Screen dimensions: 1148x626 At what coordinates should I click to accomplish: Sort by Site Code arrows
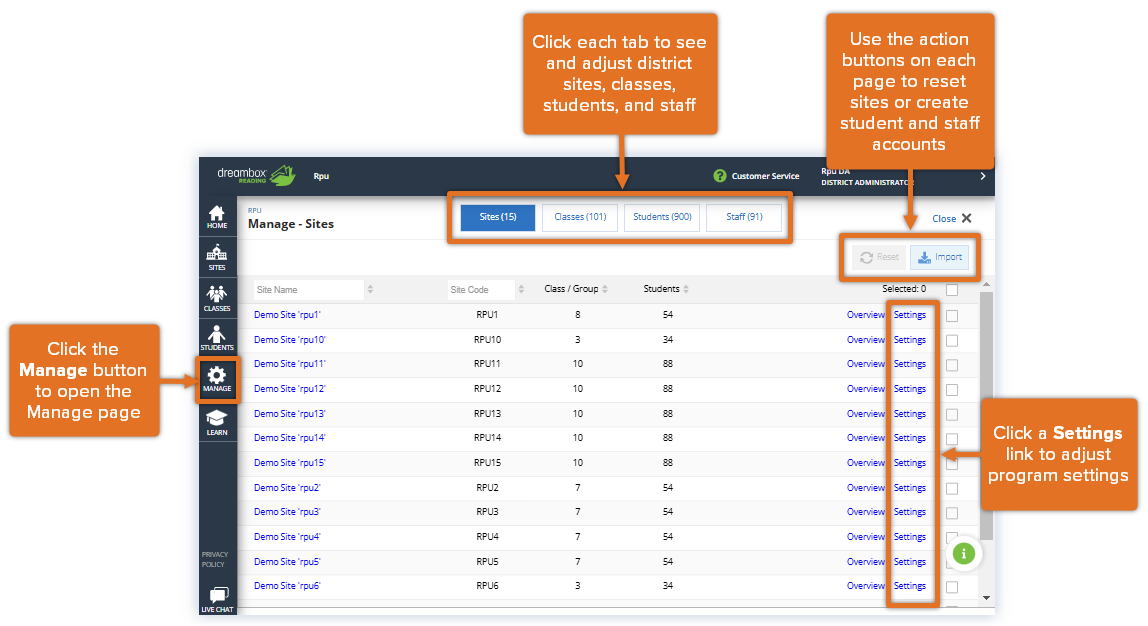click(521, 289)
